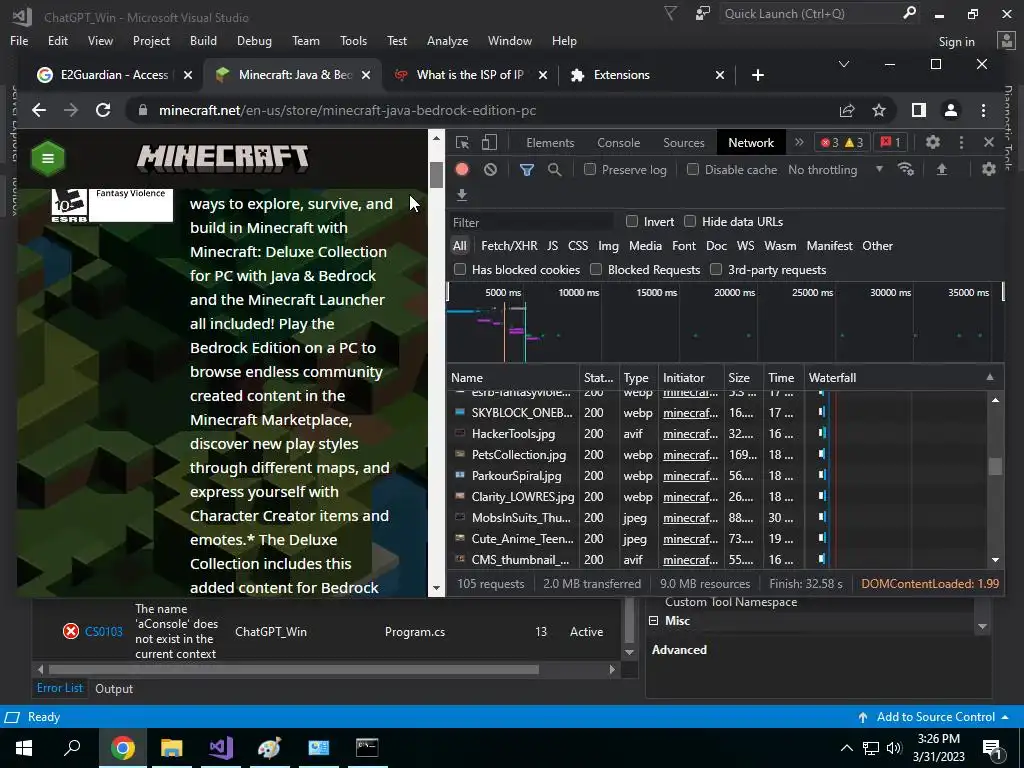Open the green Minecraft hamburger menu
The image size is (1024, 768).
pos(48,158)
